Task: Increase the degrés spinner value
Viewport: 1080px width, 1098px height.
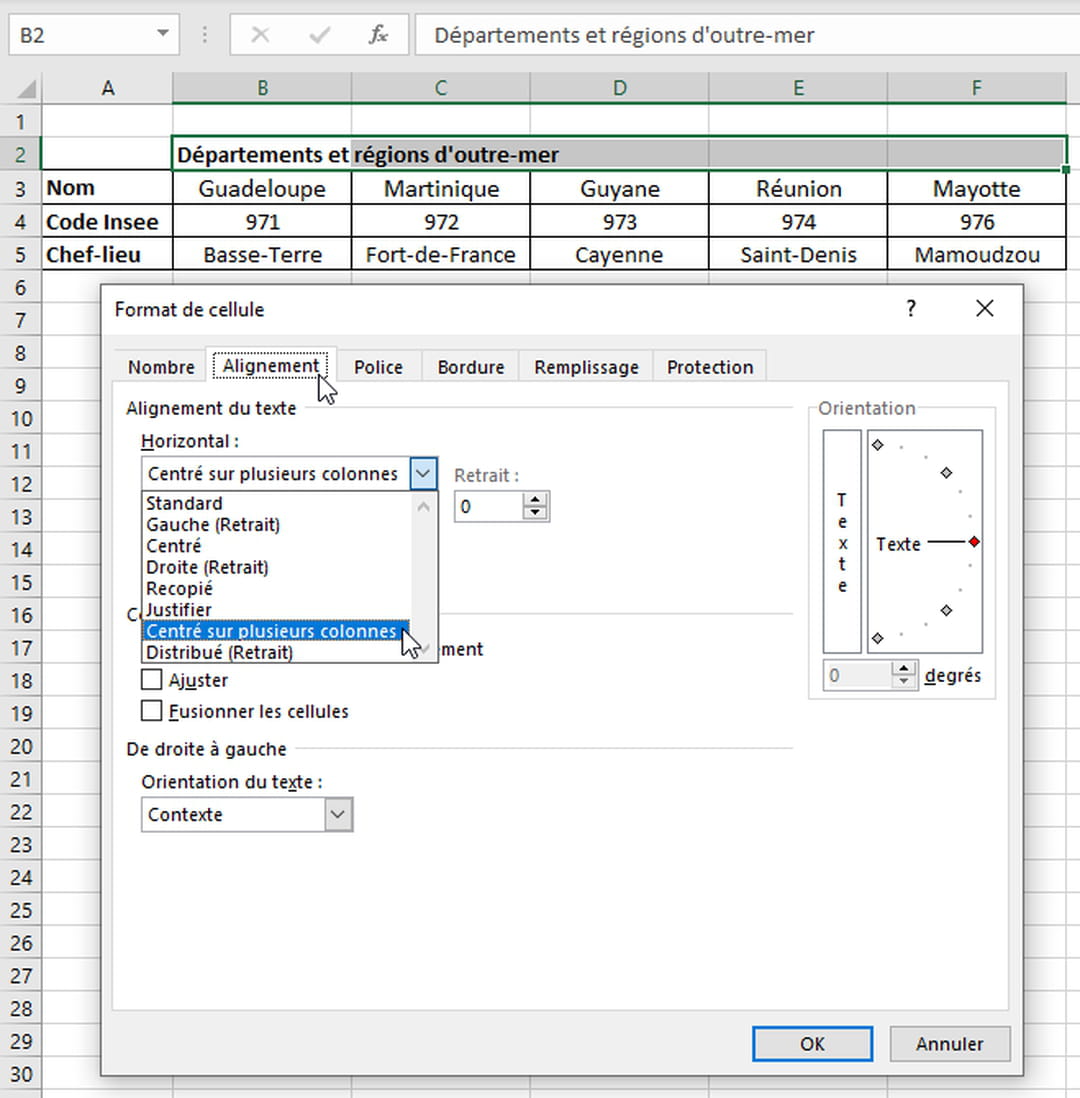Action: 904,669
